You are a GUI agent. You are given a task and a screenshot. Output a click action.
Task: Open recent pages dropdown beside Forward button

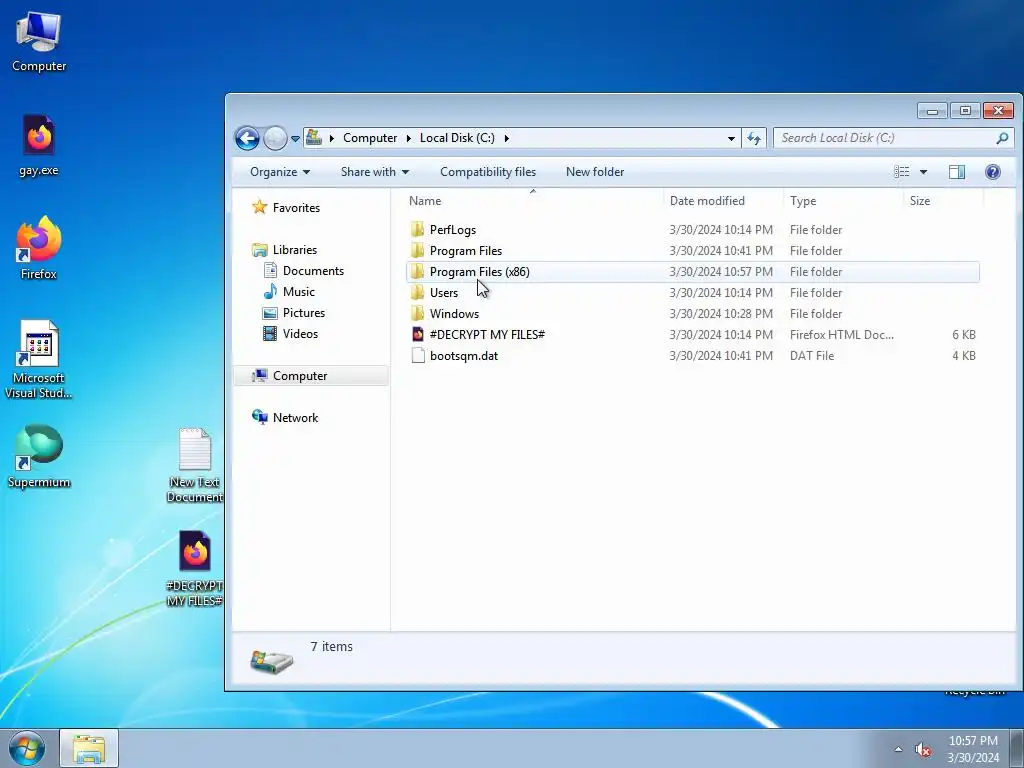[x=295, y=138]
